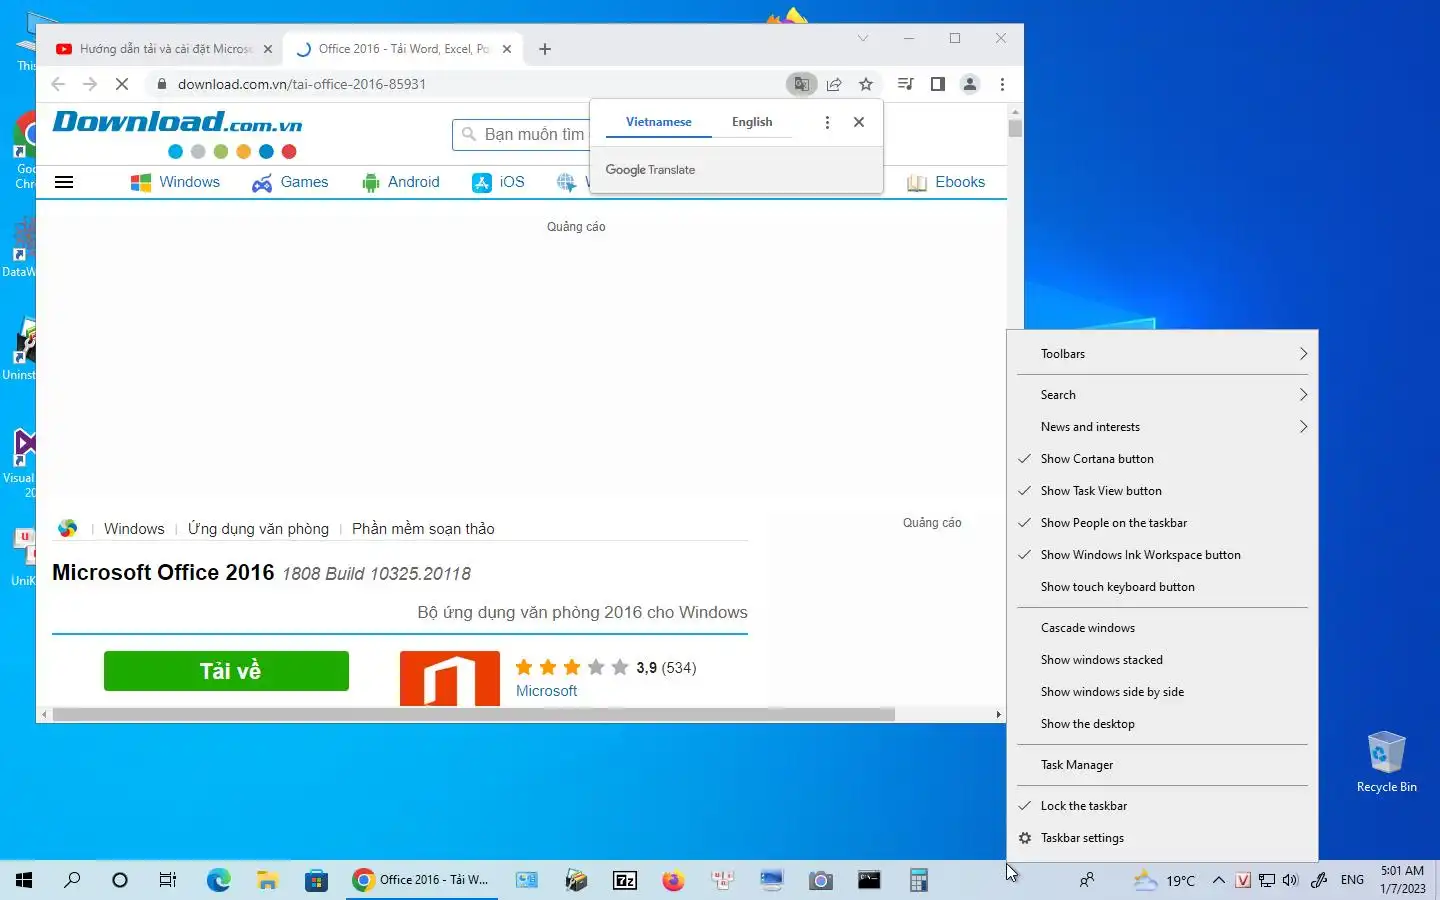The height and width of the screenshot is (900, 1440).
Task: Click the Share this page icon
Action: (834, 84)
